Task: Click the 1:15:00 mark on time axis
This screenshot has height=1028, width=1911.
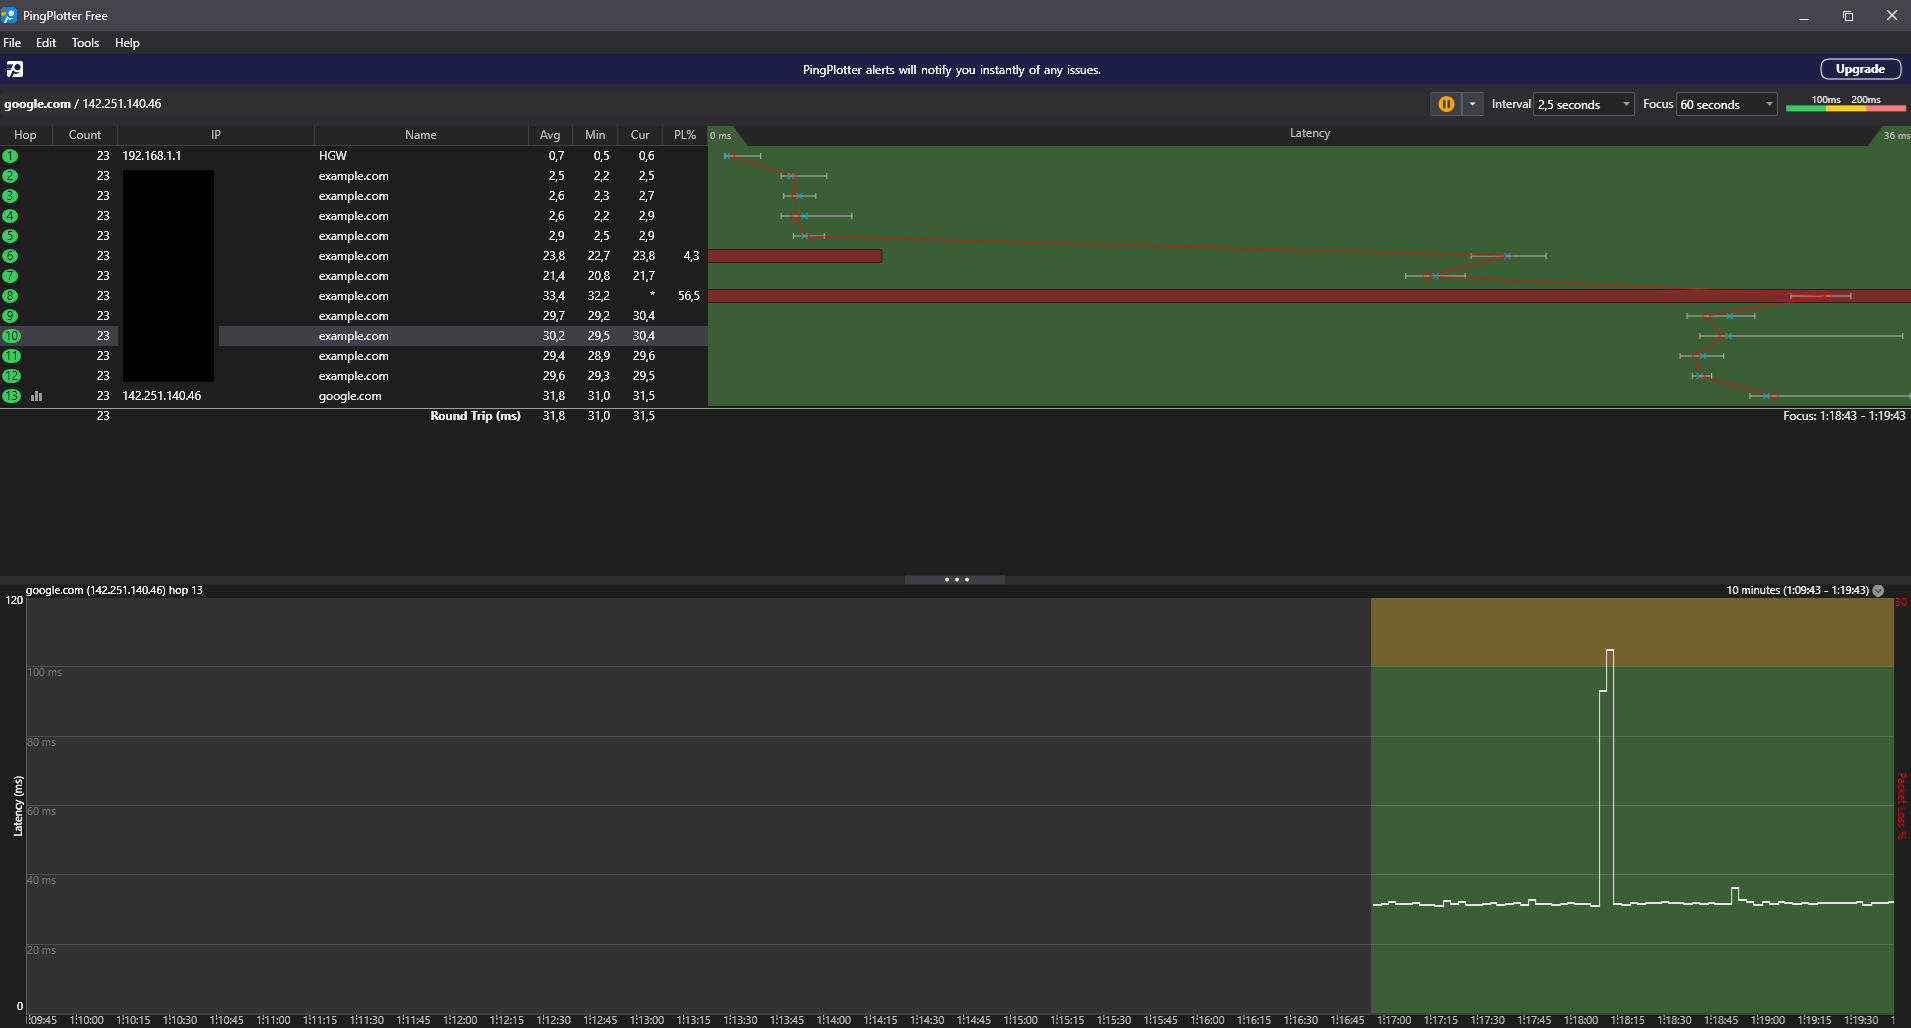Action: coord(1020,1020)
